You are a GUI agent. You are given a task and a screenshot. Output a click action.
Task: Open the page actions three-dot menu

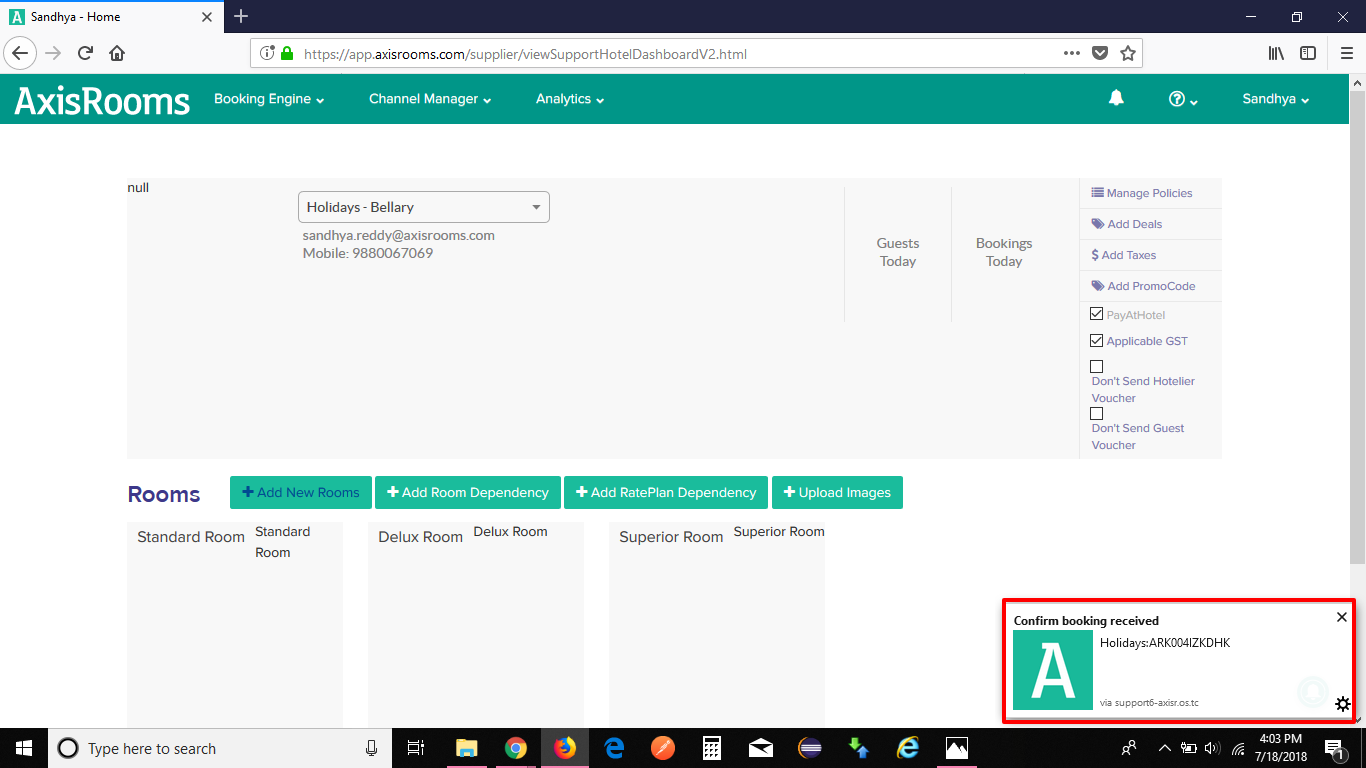(x=1071, y=53)
